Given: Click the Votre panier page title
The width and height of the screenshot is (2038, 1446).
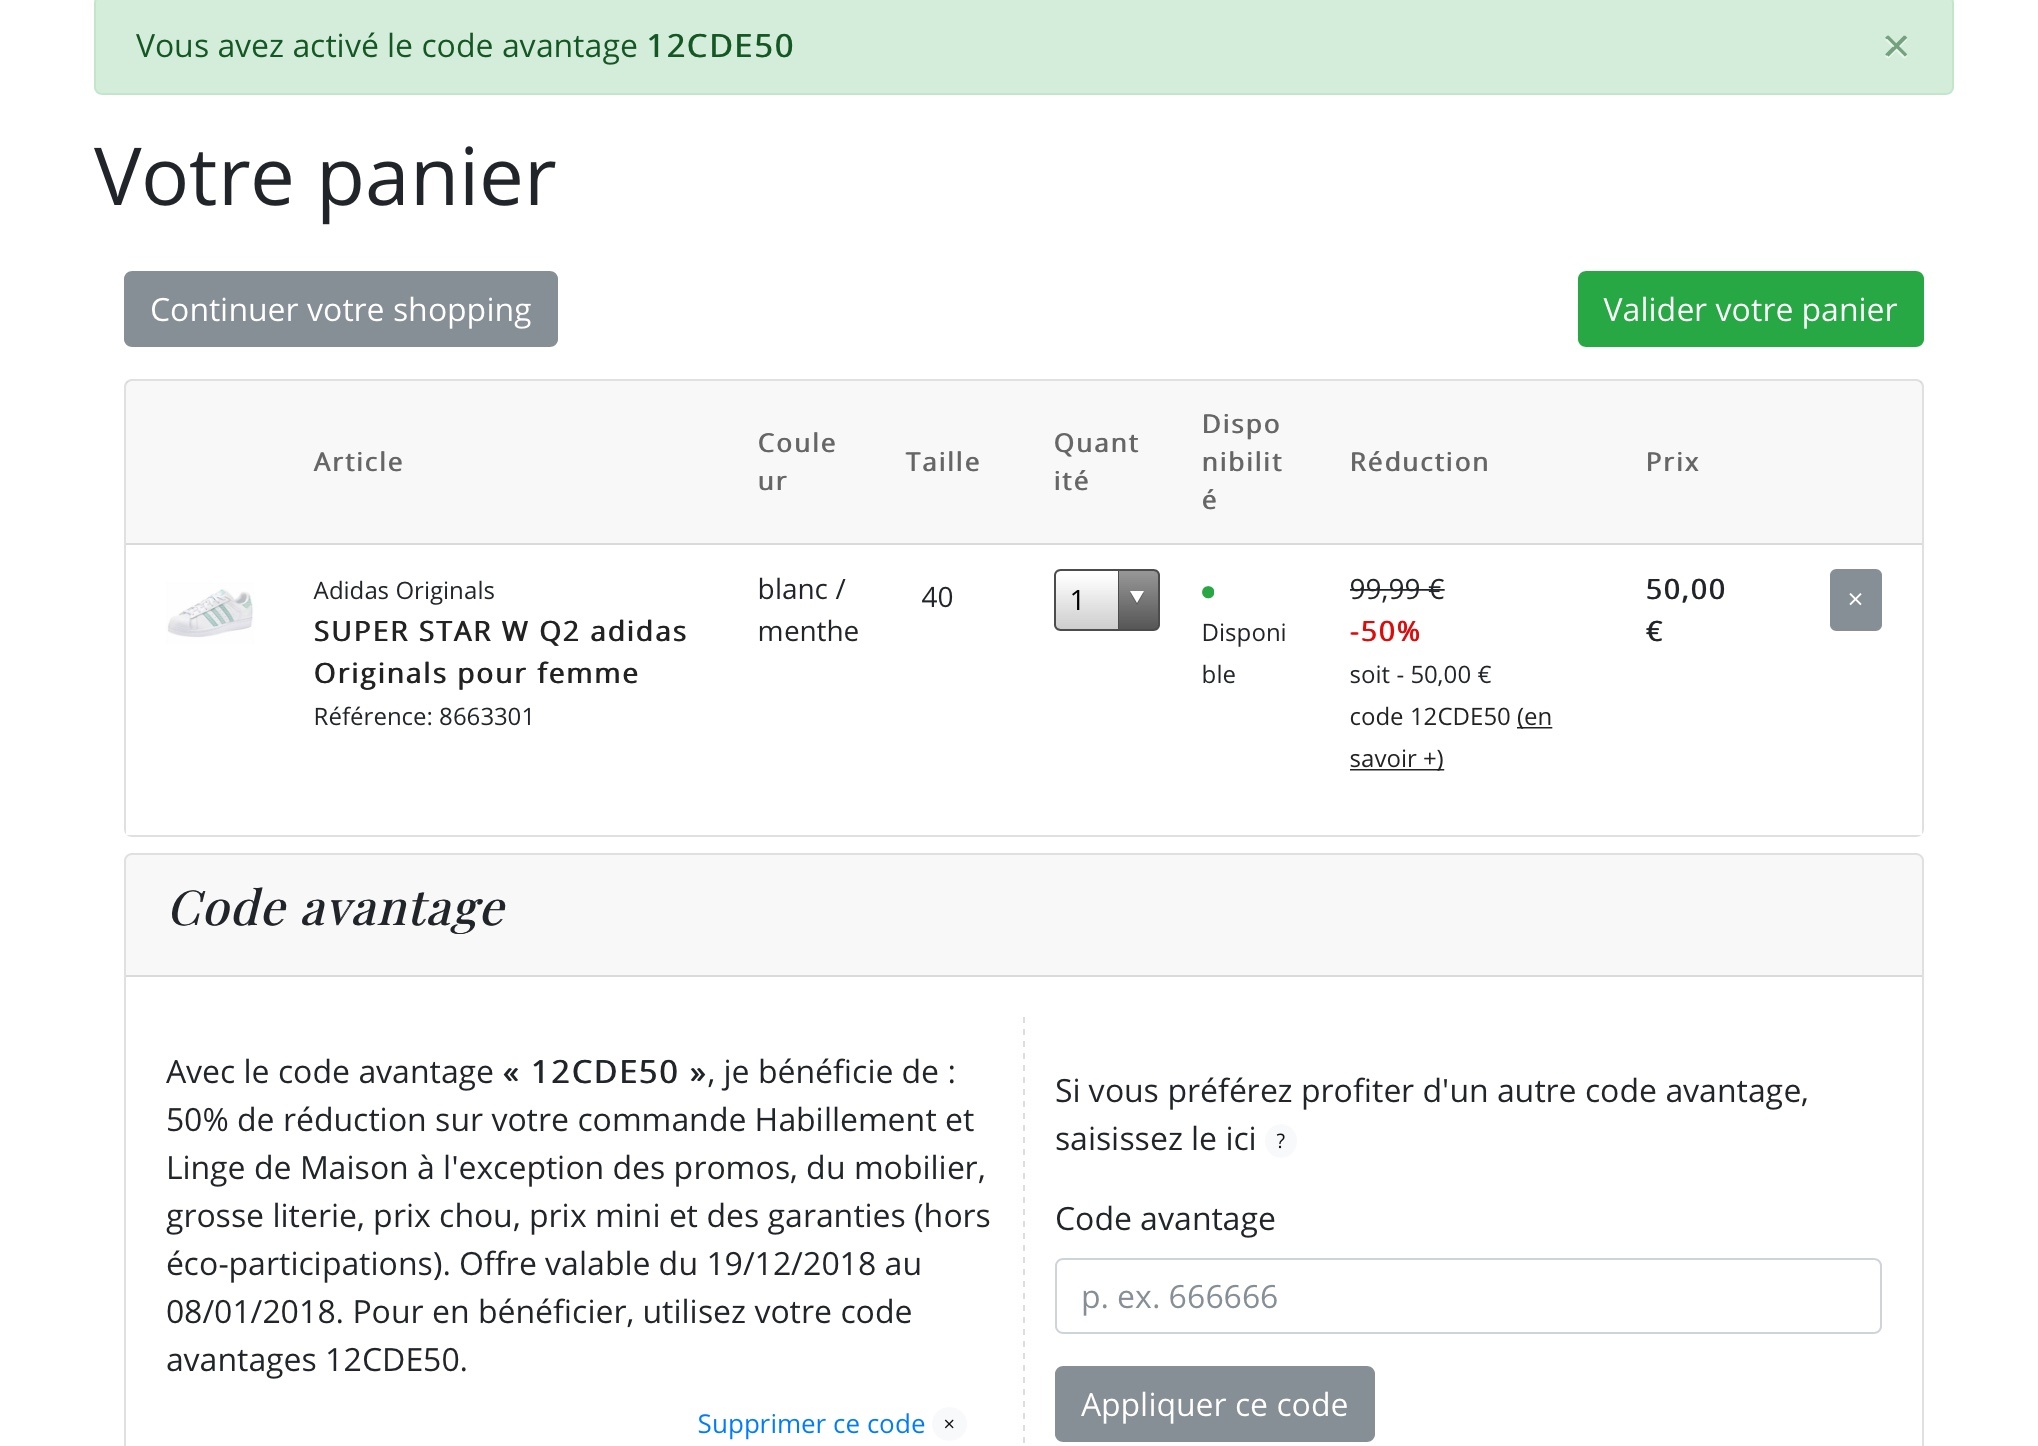Looking at the screenshot, I should tap(324, 178).
